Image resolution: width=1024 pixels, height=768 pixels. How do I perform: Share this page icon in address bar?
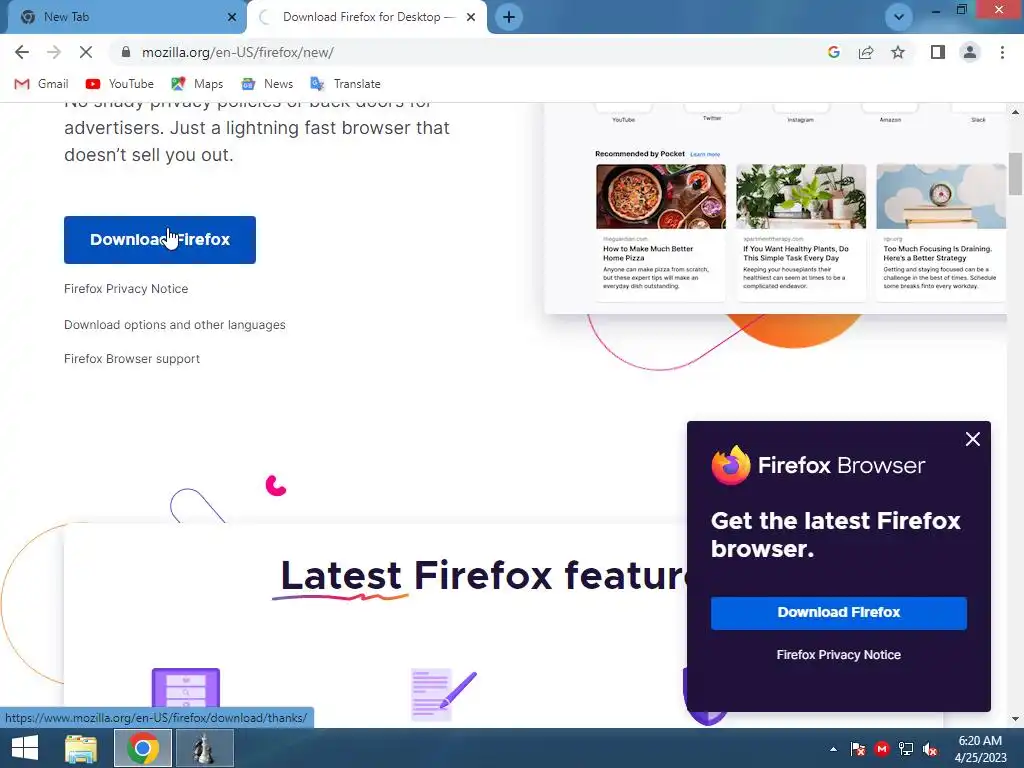[x=866, y=52]
